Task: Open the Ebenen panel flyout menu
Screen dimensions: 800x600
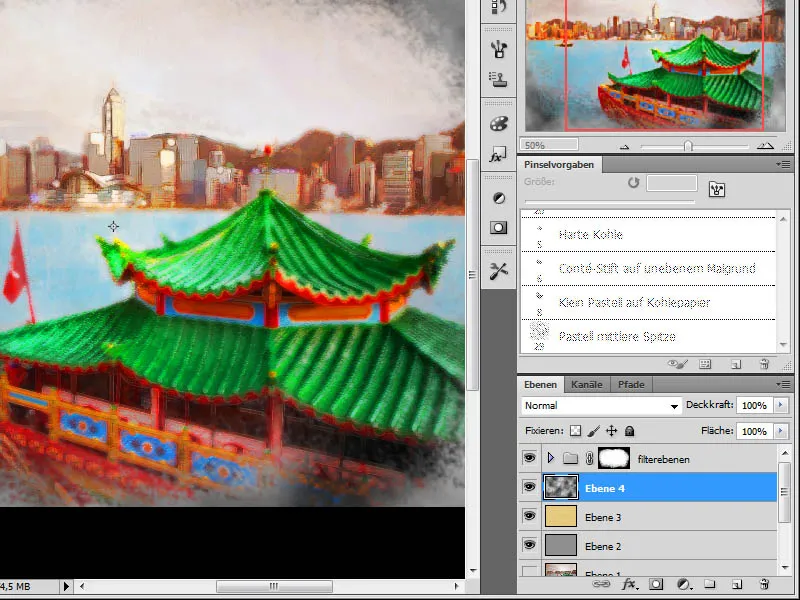Action: tap(783, 384)
